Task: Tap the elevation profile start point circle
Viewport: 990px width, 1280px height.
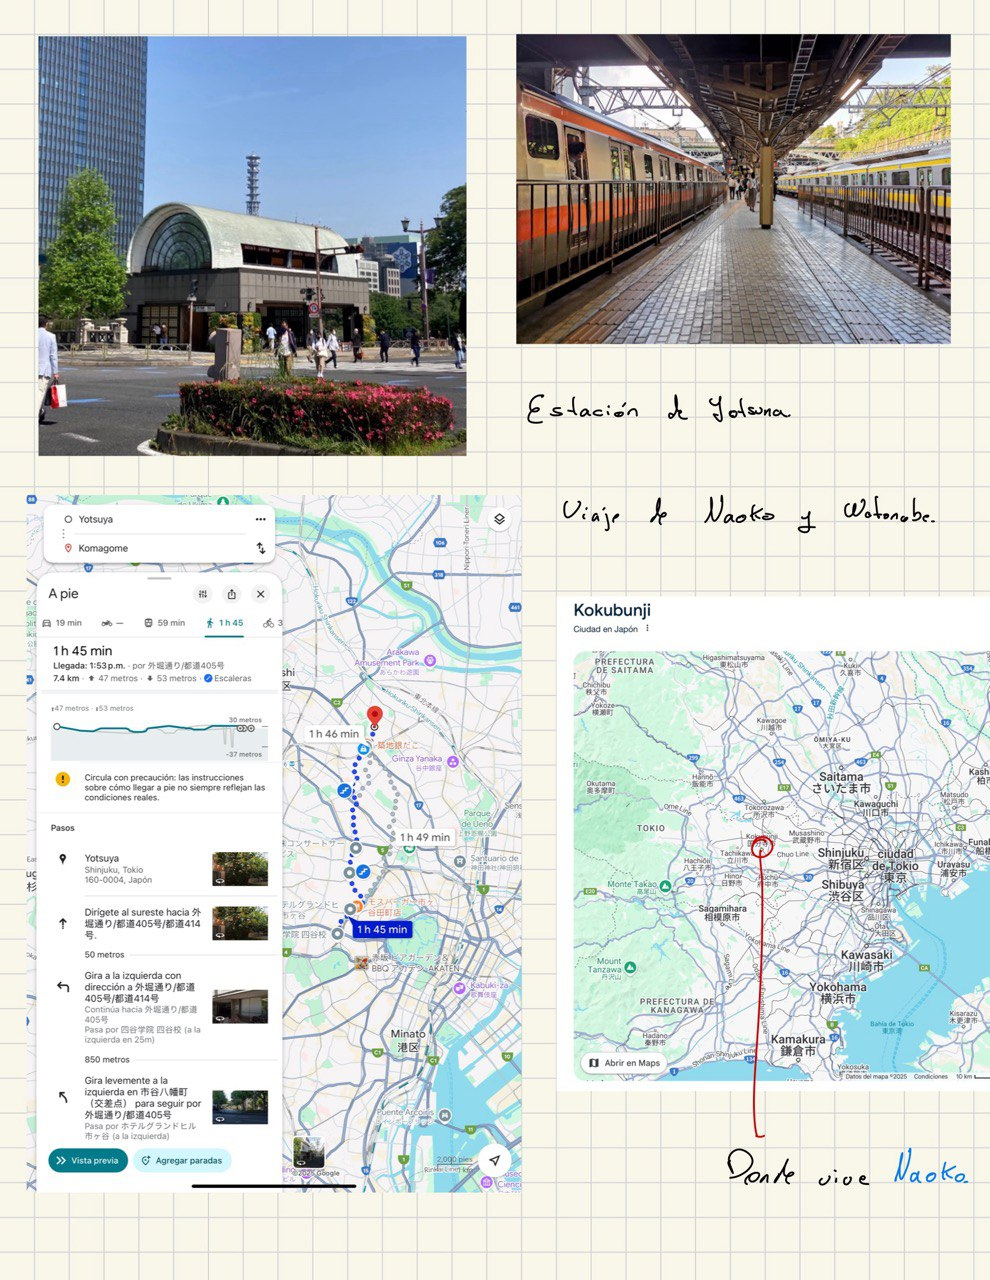Action: [57, 727]
